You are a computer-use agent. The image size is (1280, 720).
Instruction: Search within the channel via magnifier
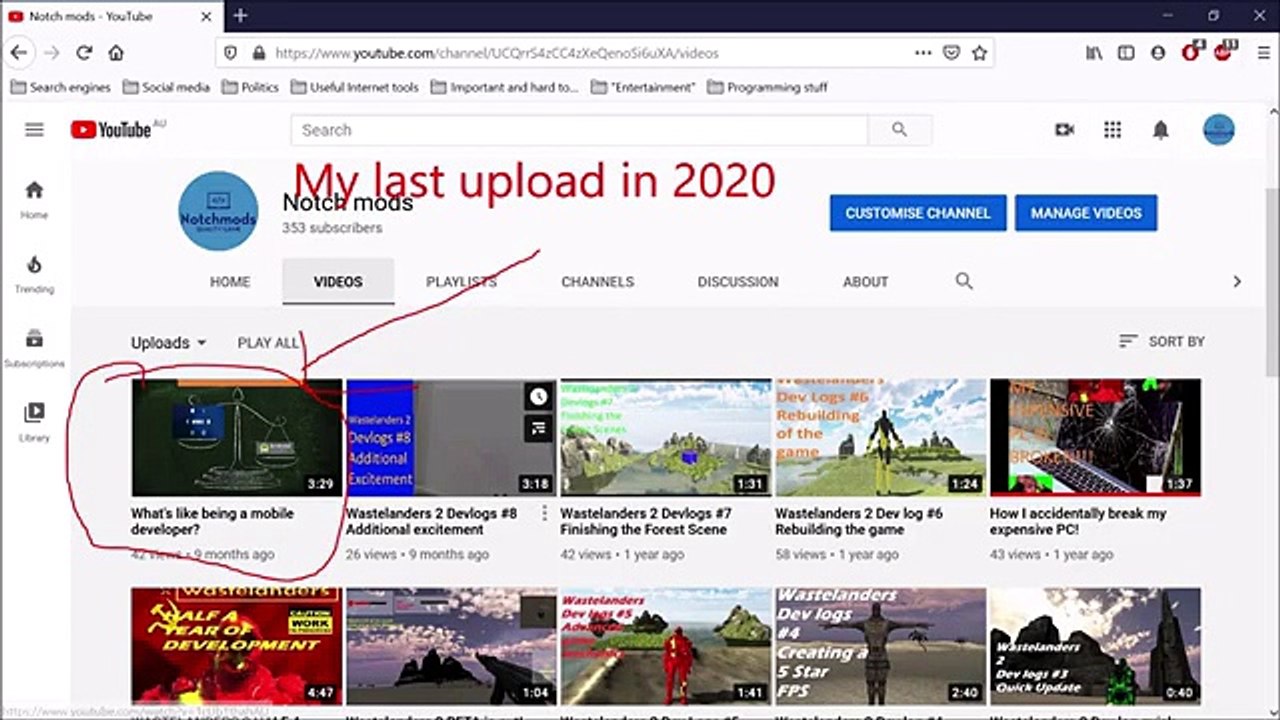(964, 281)
